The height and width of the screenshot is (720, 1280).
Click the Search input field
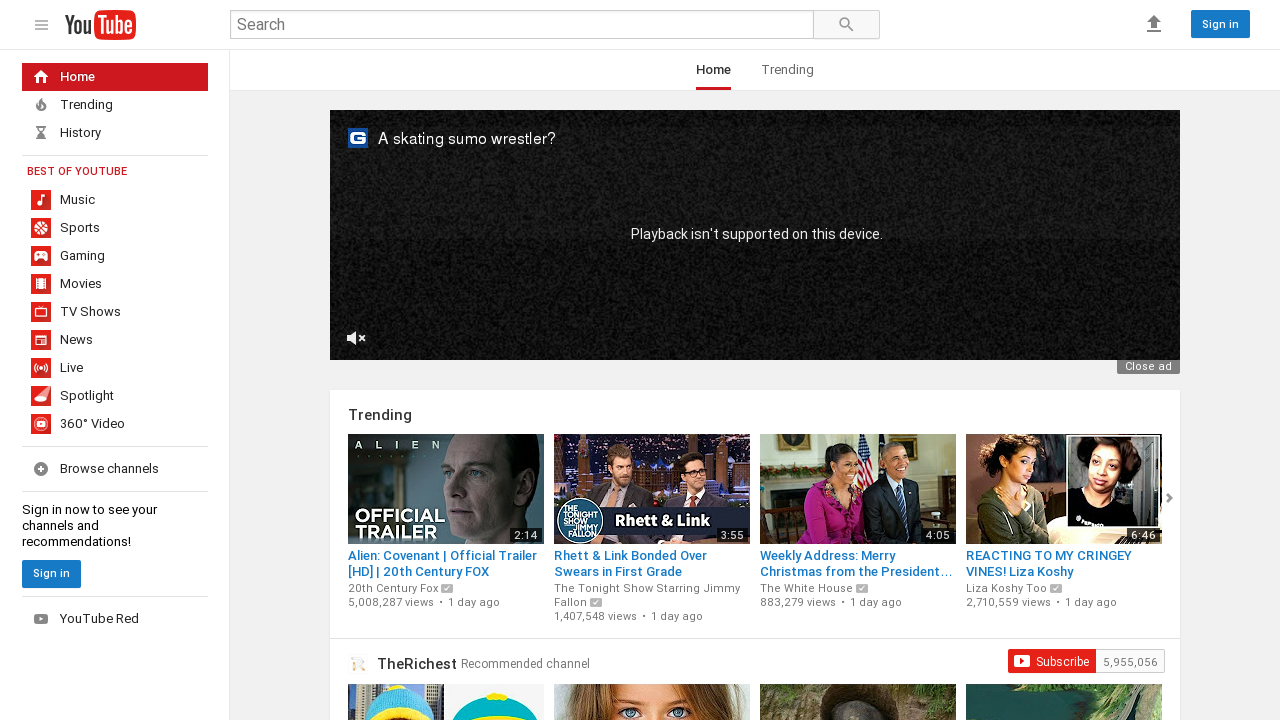click(x=521, y=25)
